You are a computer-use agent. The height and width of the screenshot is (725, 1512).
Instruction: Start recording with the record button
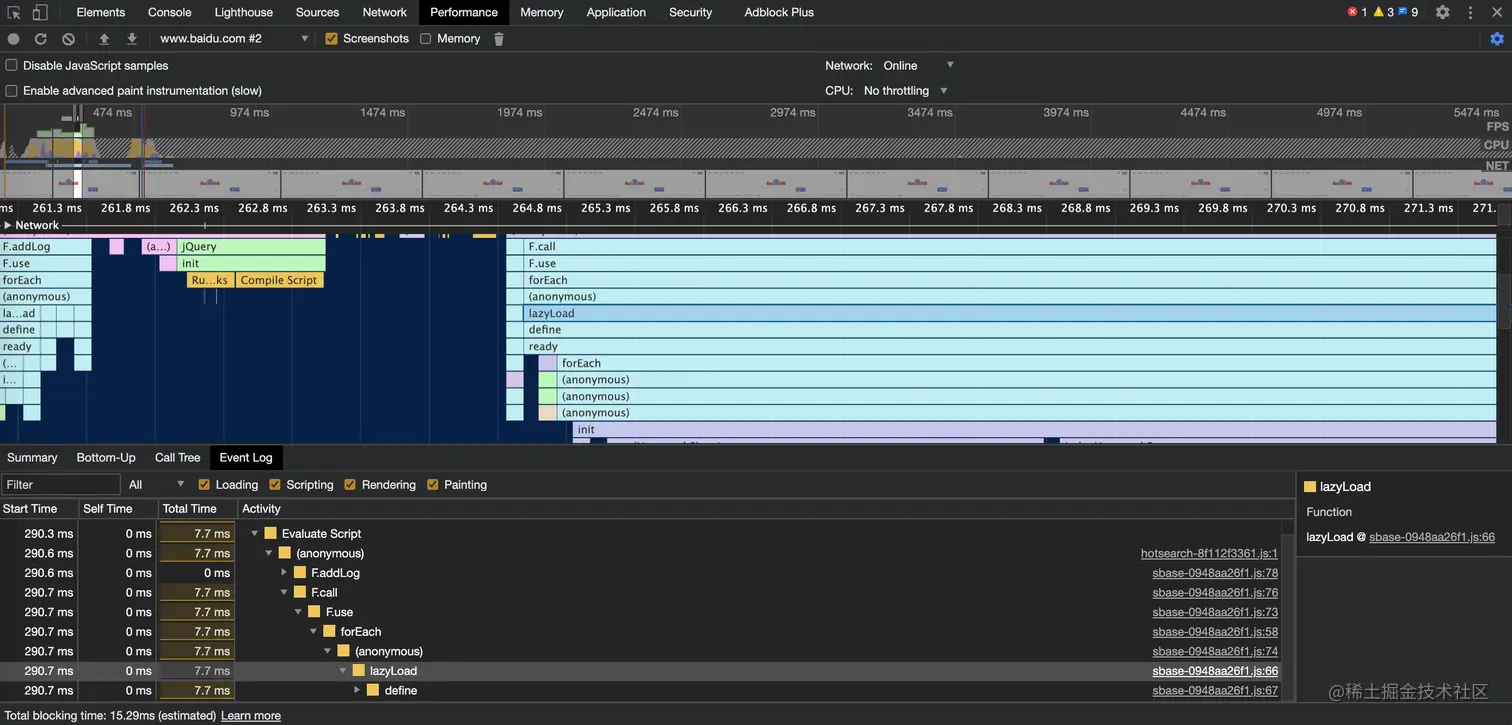(14, 39)
